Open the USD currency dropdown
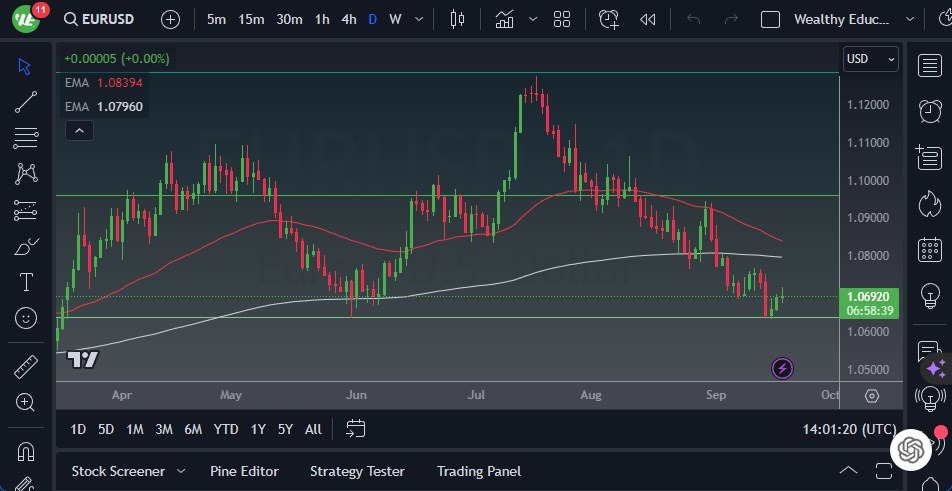952x491 pixels. (x=869, y=59)
